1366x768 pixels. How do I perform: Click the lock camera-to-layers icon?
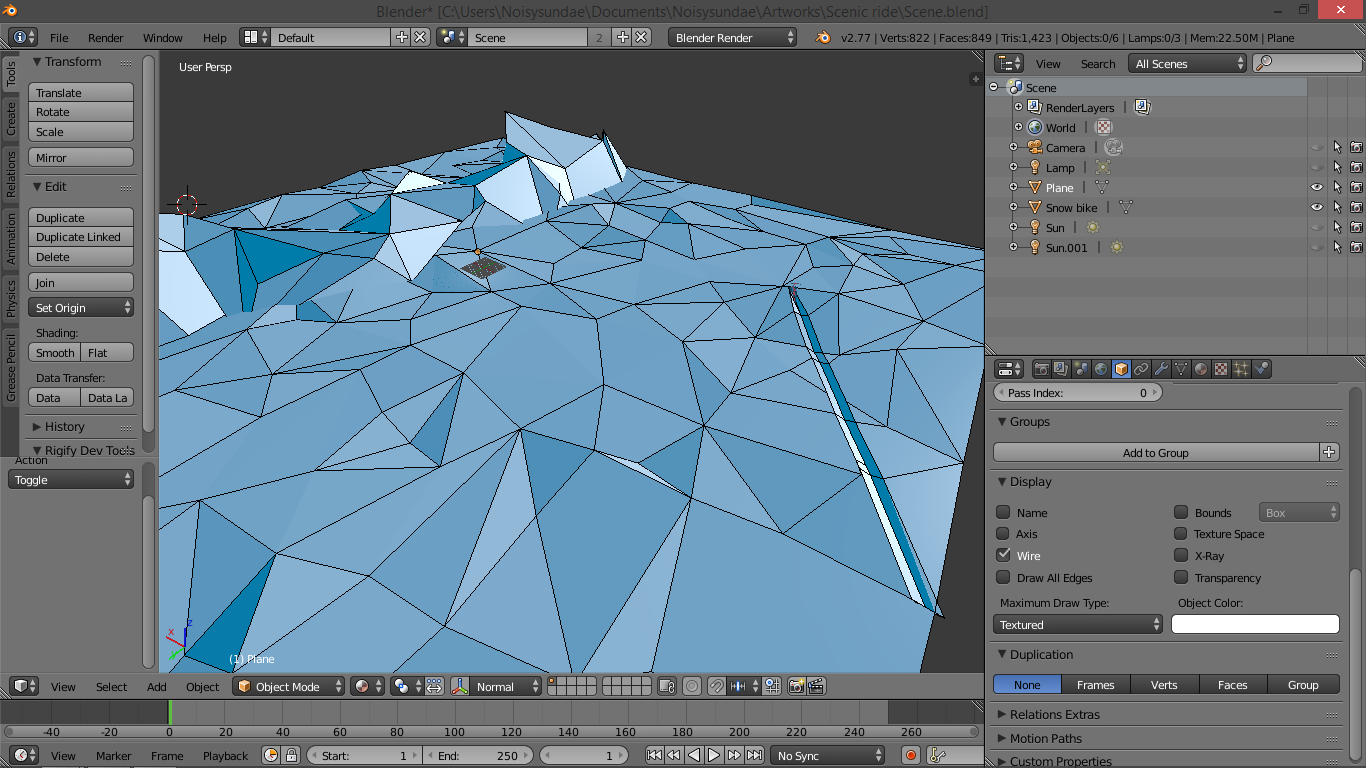point(667,686)
